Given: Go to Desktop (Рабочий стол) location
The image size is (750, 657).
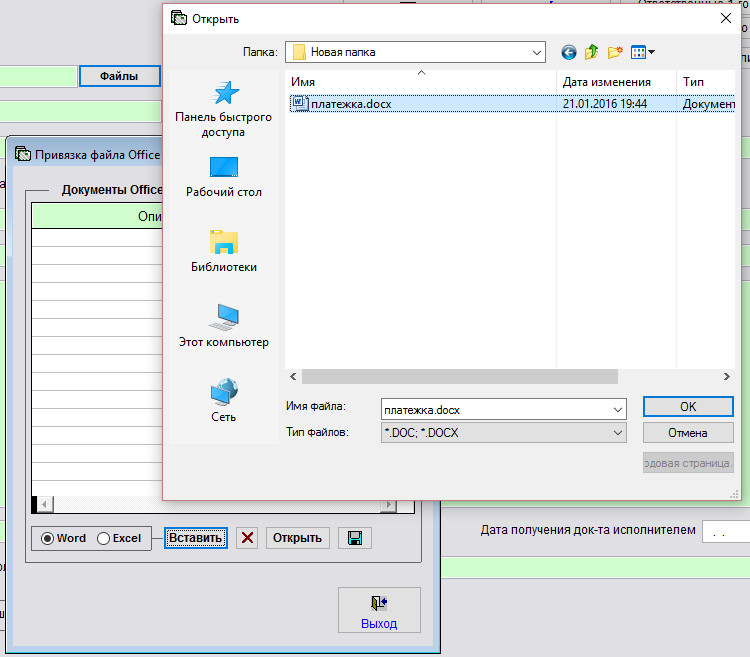Looking at the screenshot, I should pyautogui.click(x=223, y=177).
